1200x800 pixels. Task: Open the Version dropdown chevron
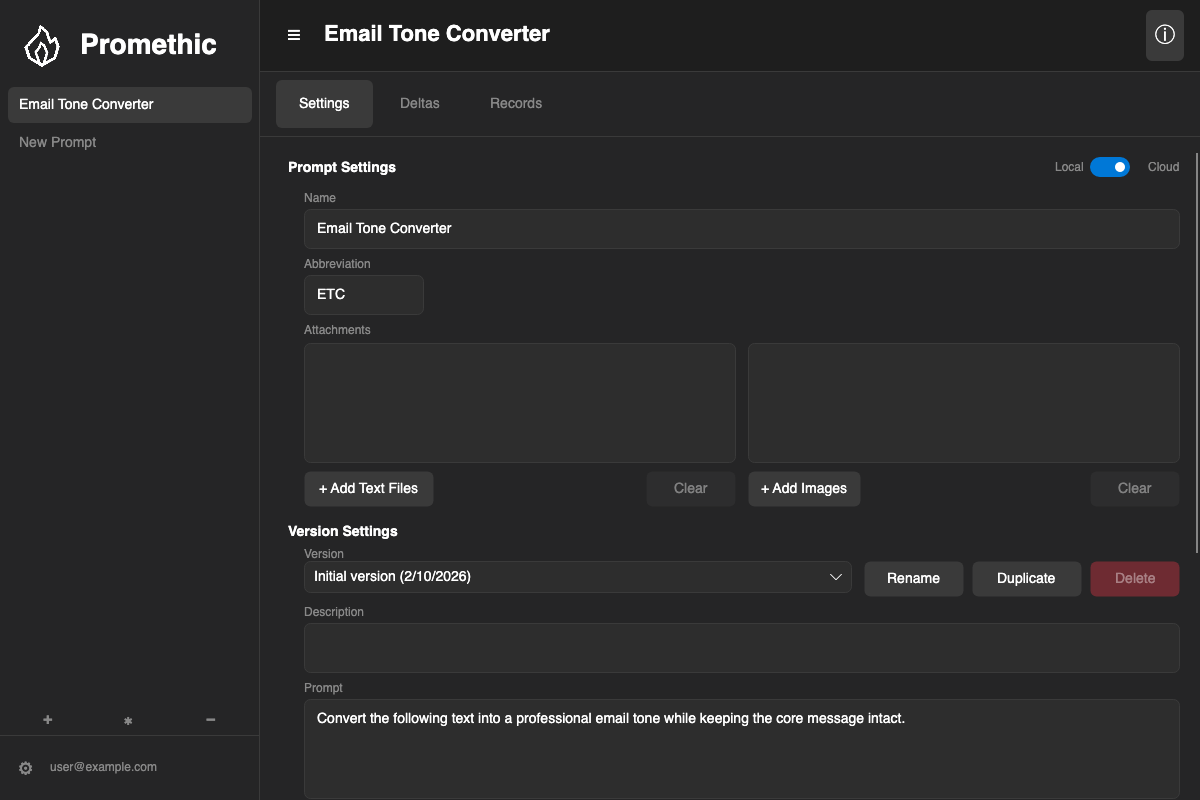pos(836,576)
